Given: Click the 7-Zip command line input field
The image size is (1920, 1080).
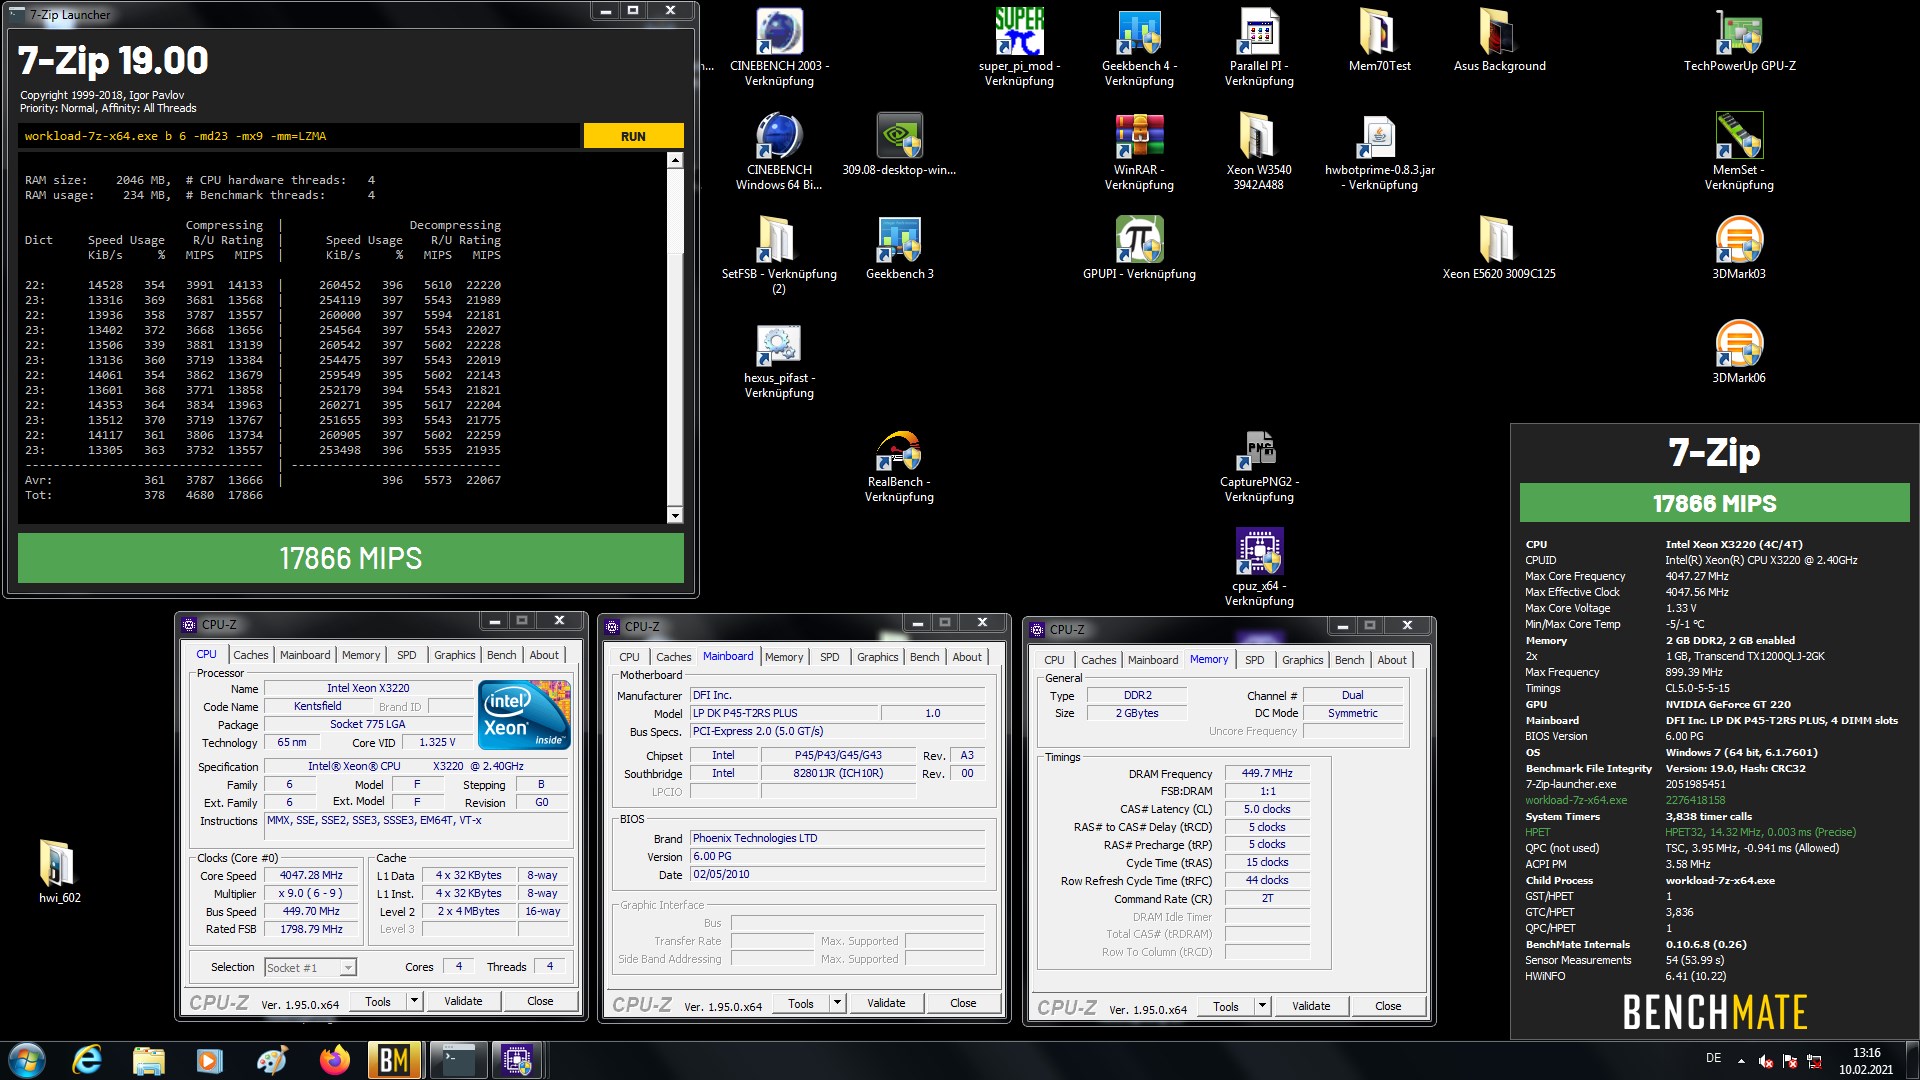Looking at the screenshot, I should pos(298,136).
